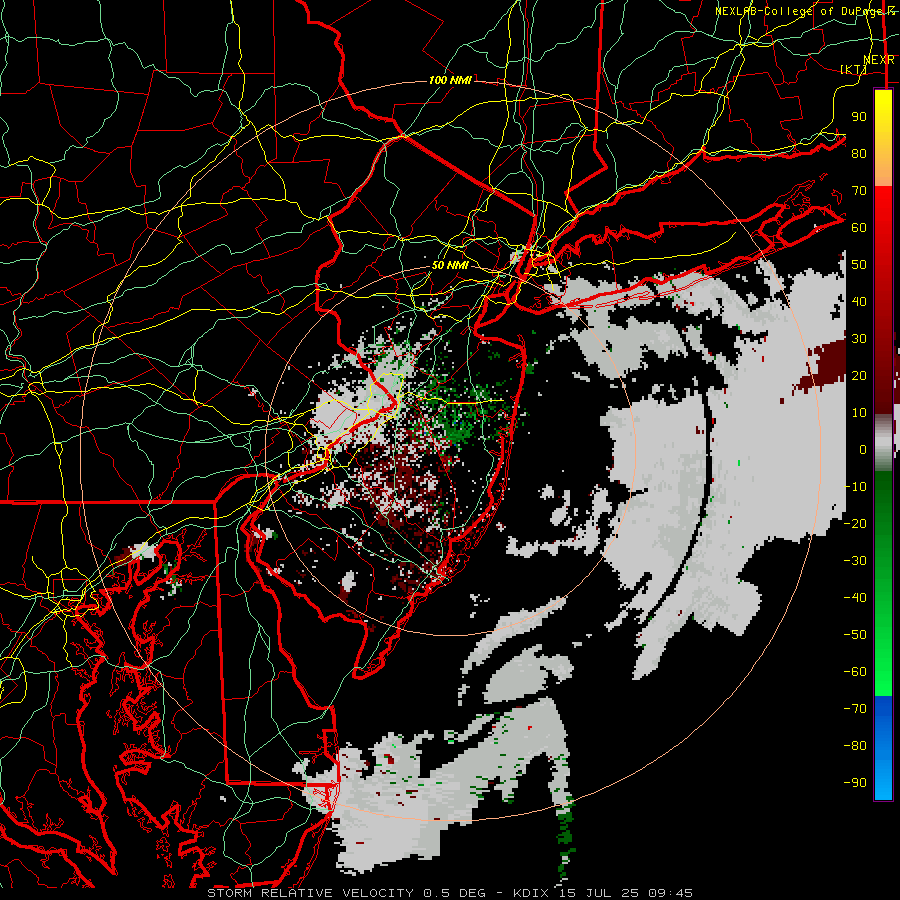Click the 80 value on the velocity scale
The width and height of the screenshot is (900, 900).
point(859,153)
